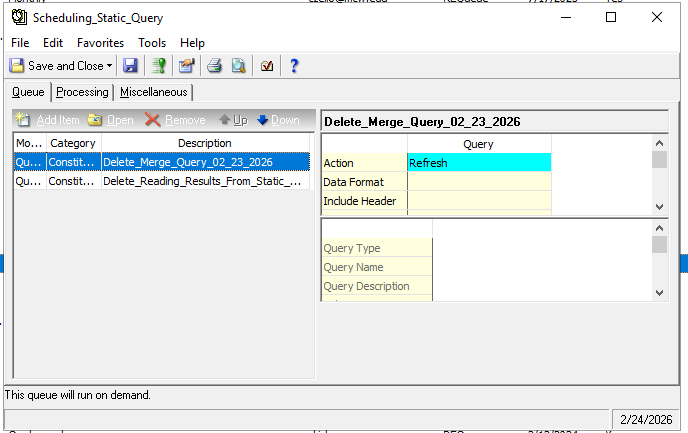Click the Save and Close floppy icon
The height and width of the screenshot is (433, 688).
click(17, 66)
